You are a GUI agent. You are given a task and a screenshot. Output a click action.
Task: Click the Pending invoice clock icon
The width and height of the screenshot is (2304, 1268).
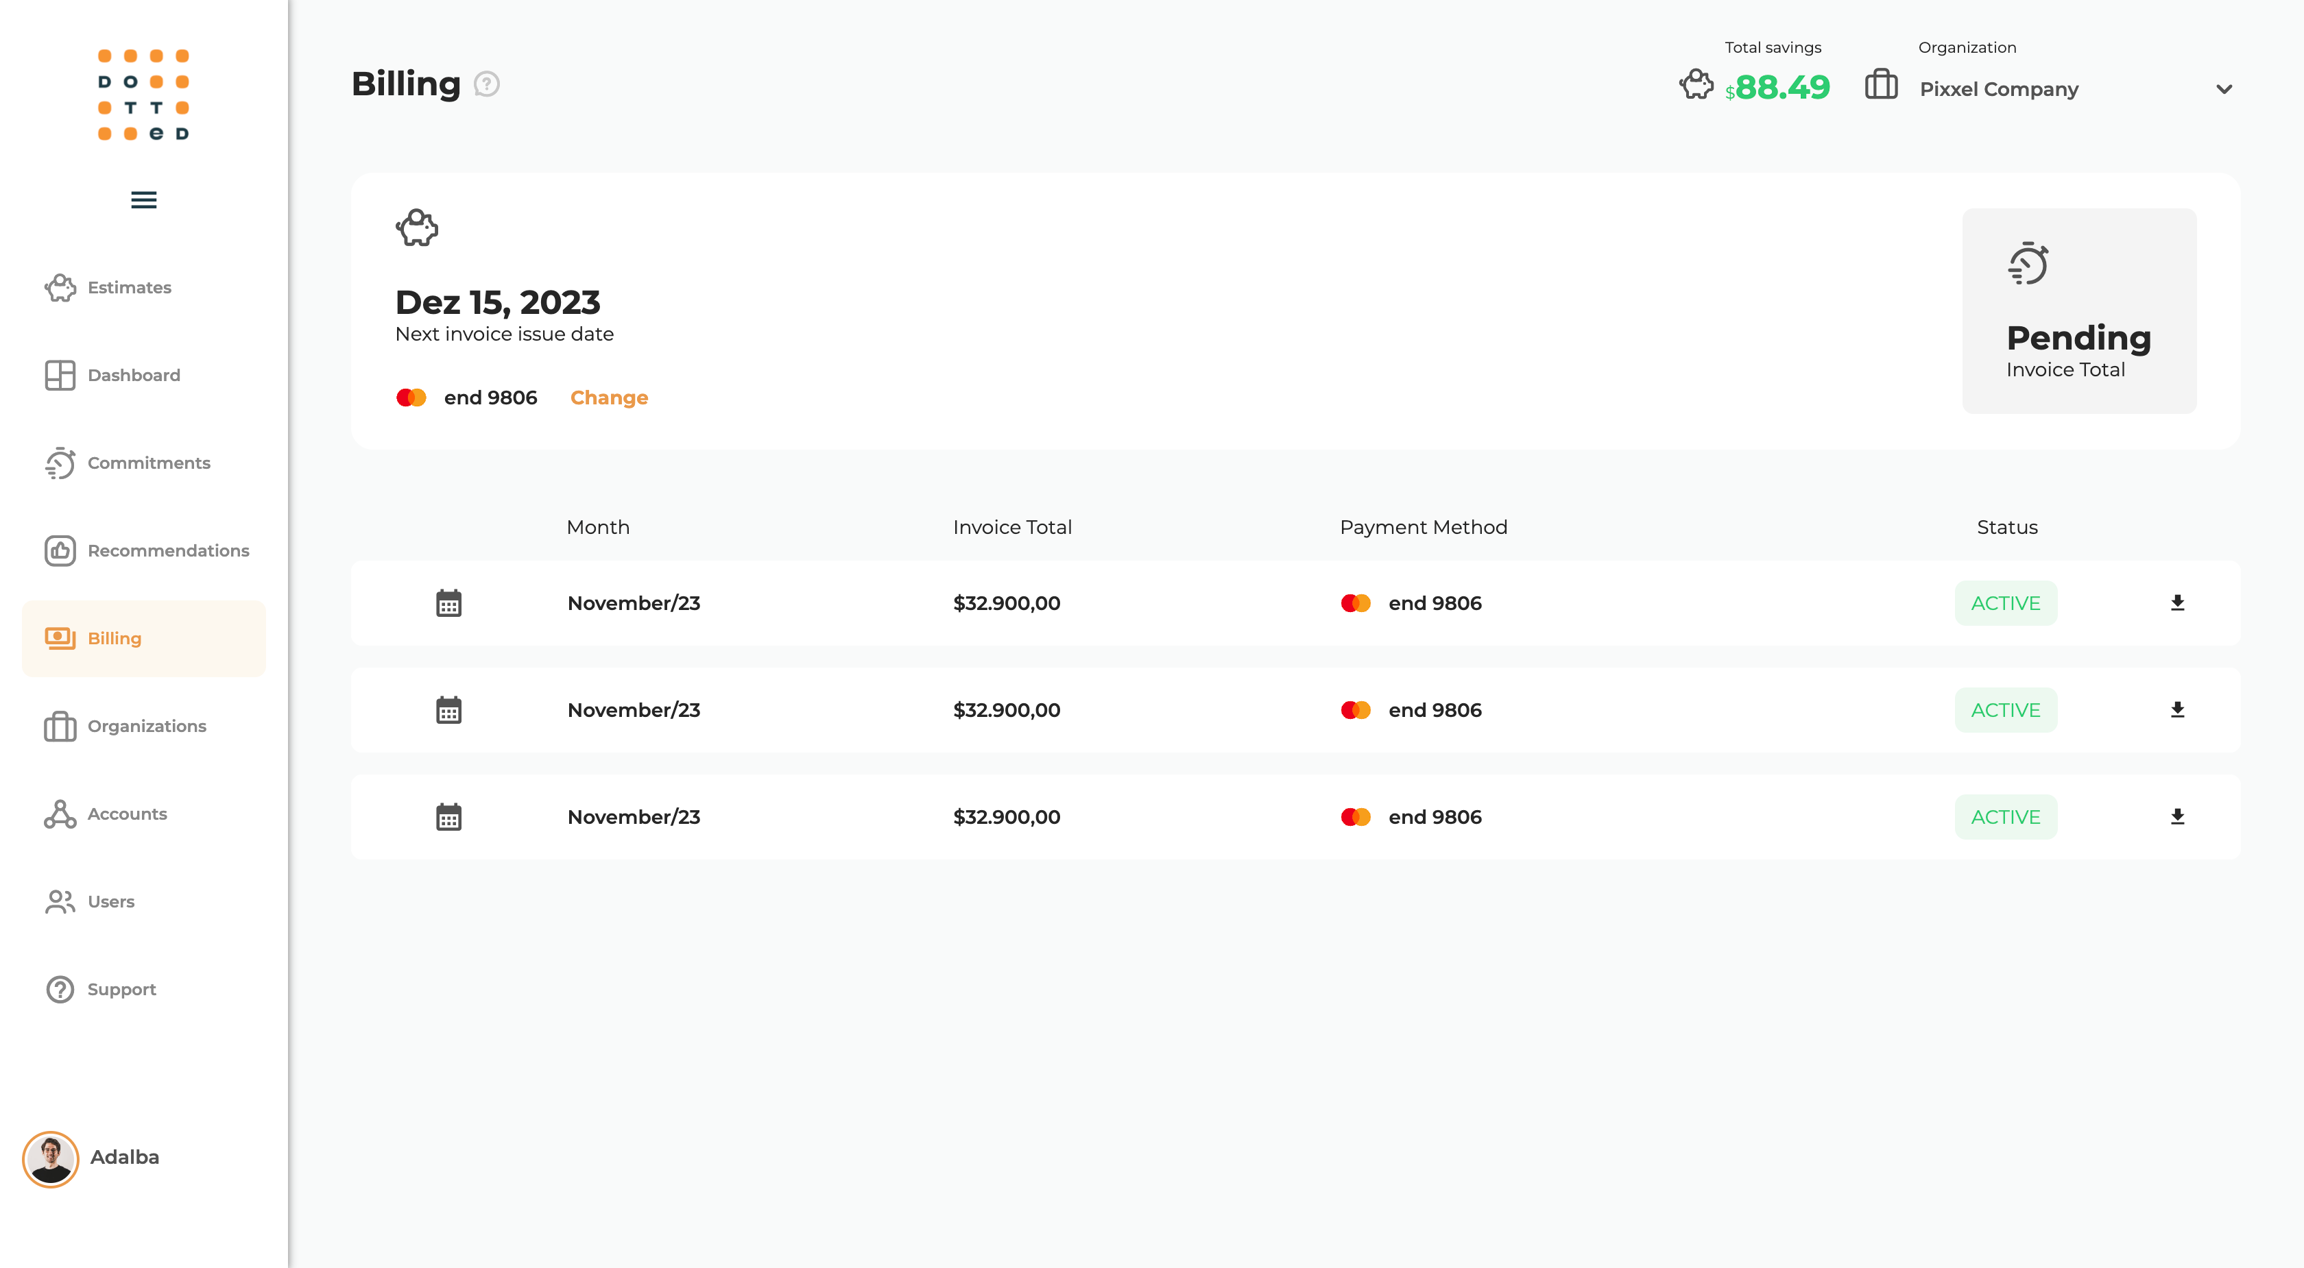[2028, 264]
